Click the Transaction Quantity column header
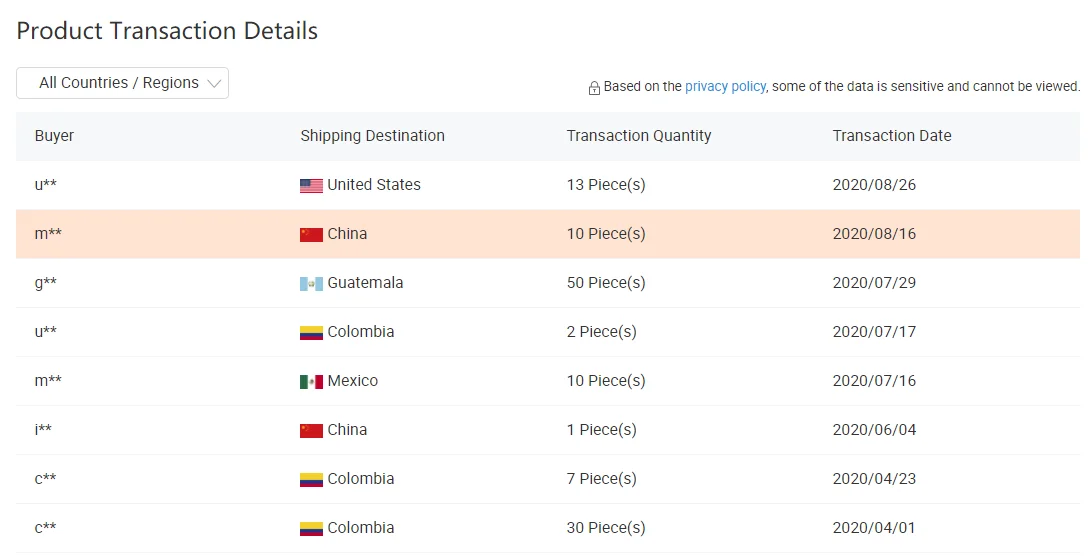Viewport: 1091px width, 557px height. 638,136
